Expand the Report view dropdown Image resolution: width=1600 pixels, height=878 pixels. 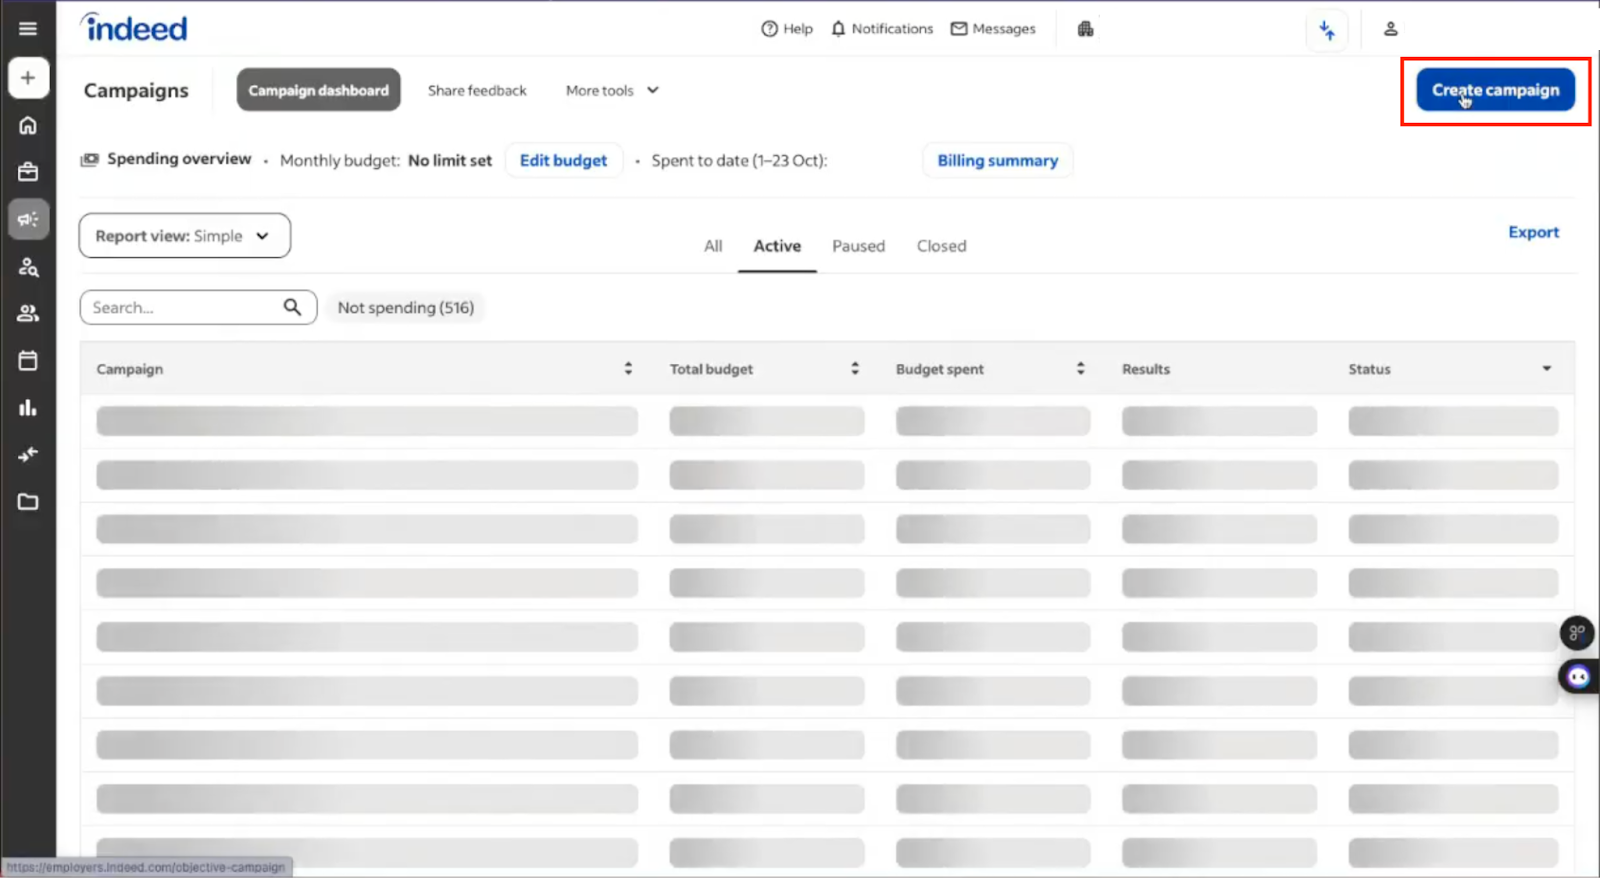(x=185, y=236)
